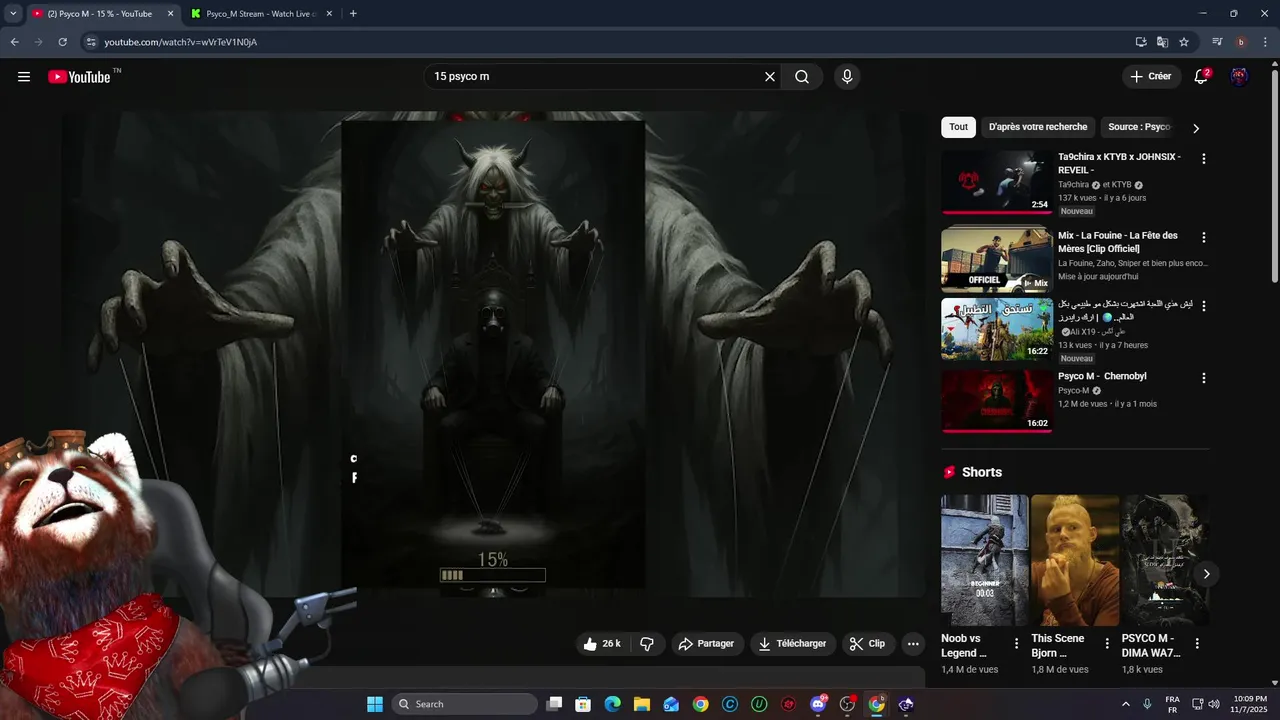Open options for La Fouine mix
This screenshot has height=720, width=1280.
1203,238
